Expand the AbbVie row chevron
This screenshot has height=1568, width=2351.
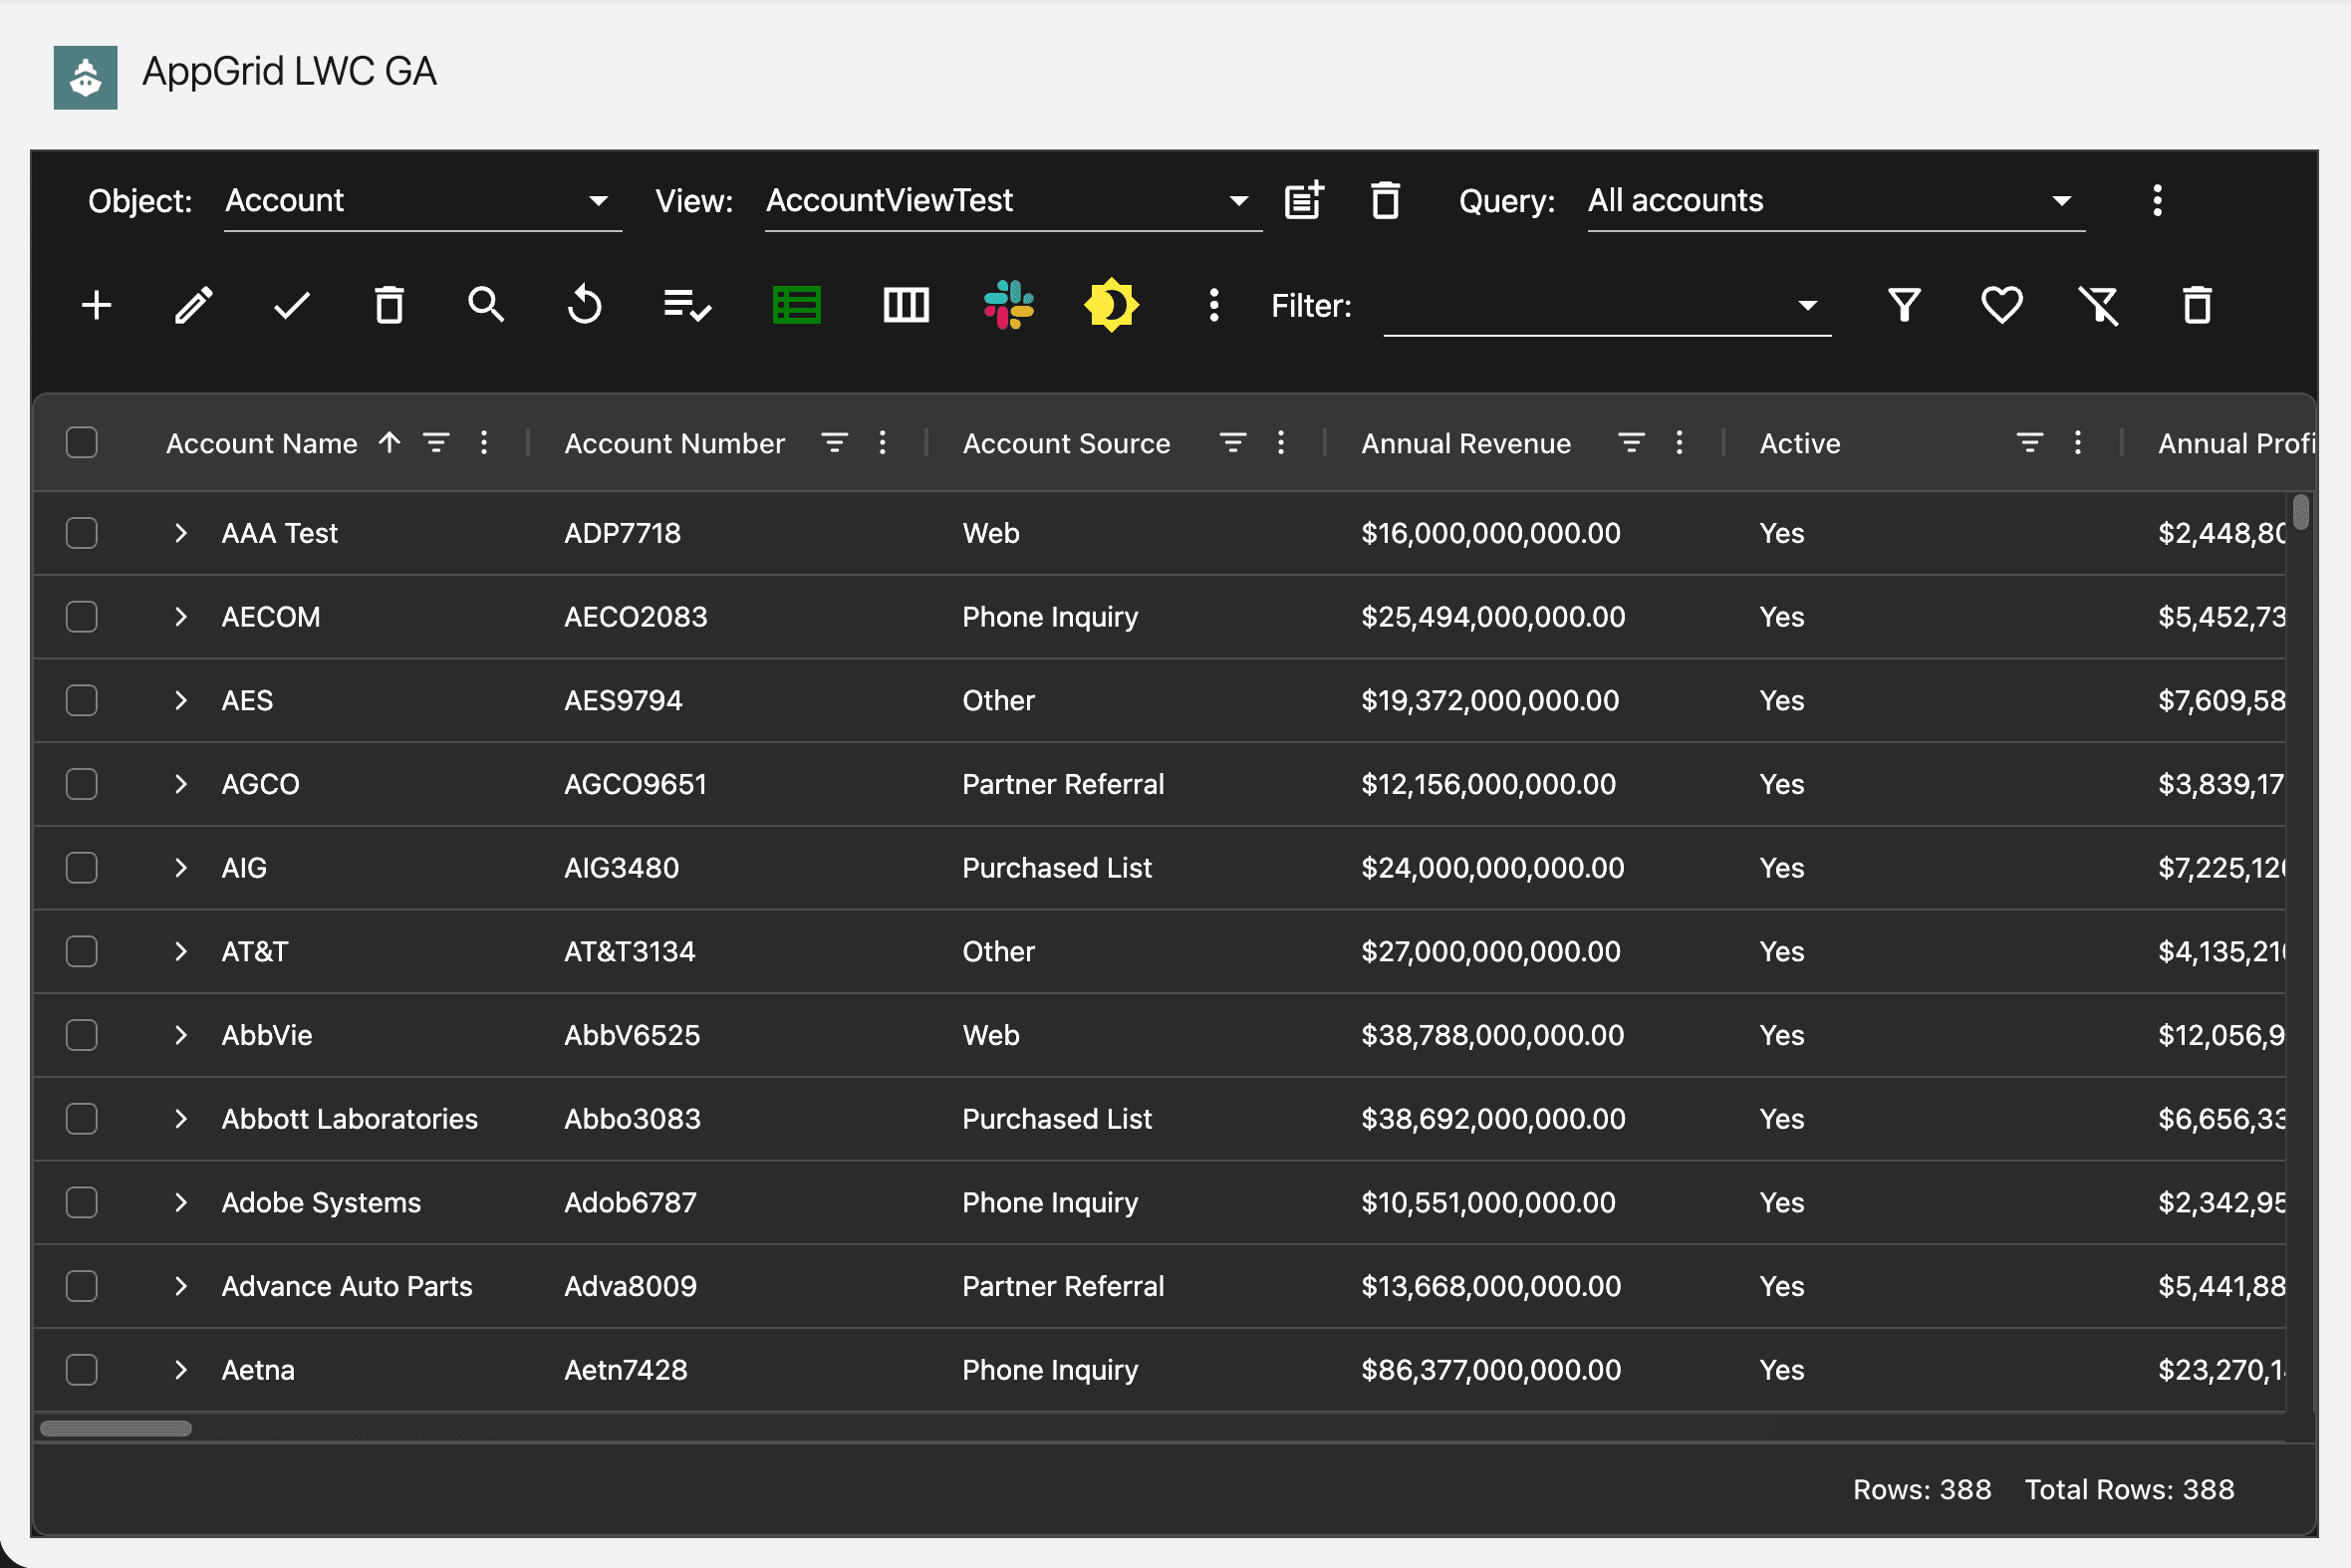point(181,1035)
